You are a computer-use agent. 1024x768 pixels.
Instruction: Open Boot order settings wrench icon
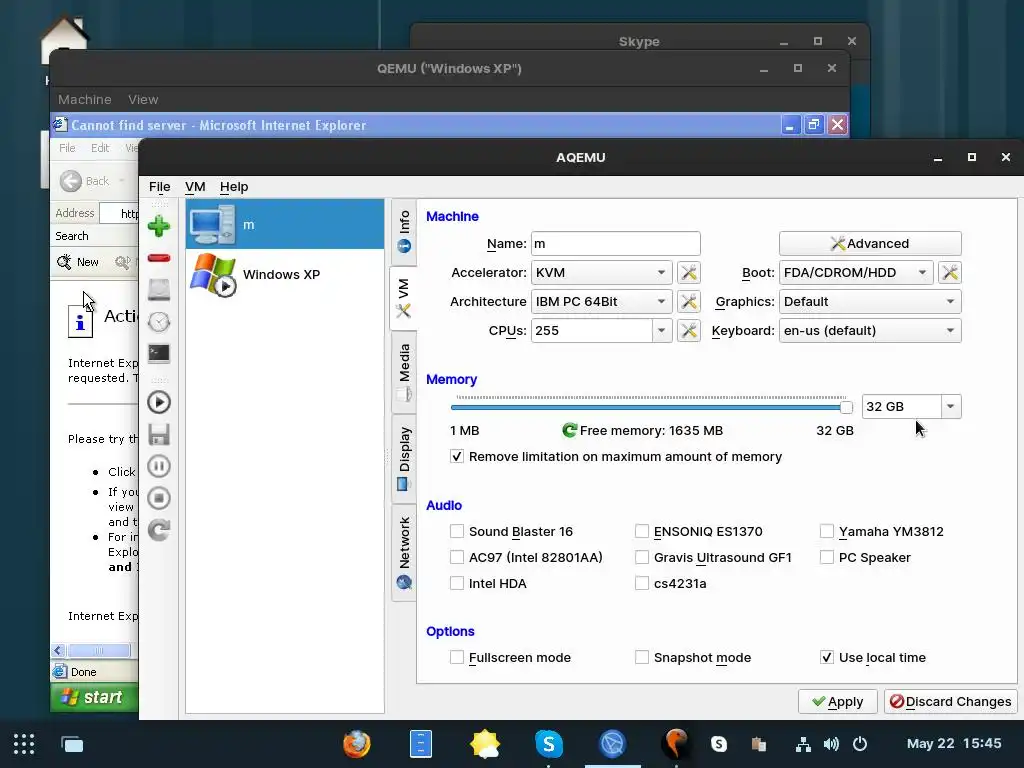click(950, 272)
